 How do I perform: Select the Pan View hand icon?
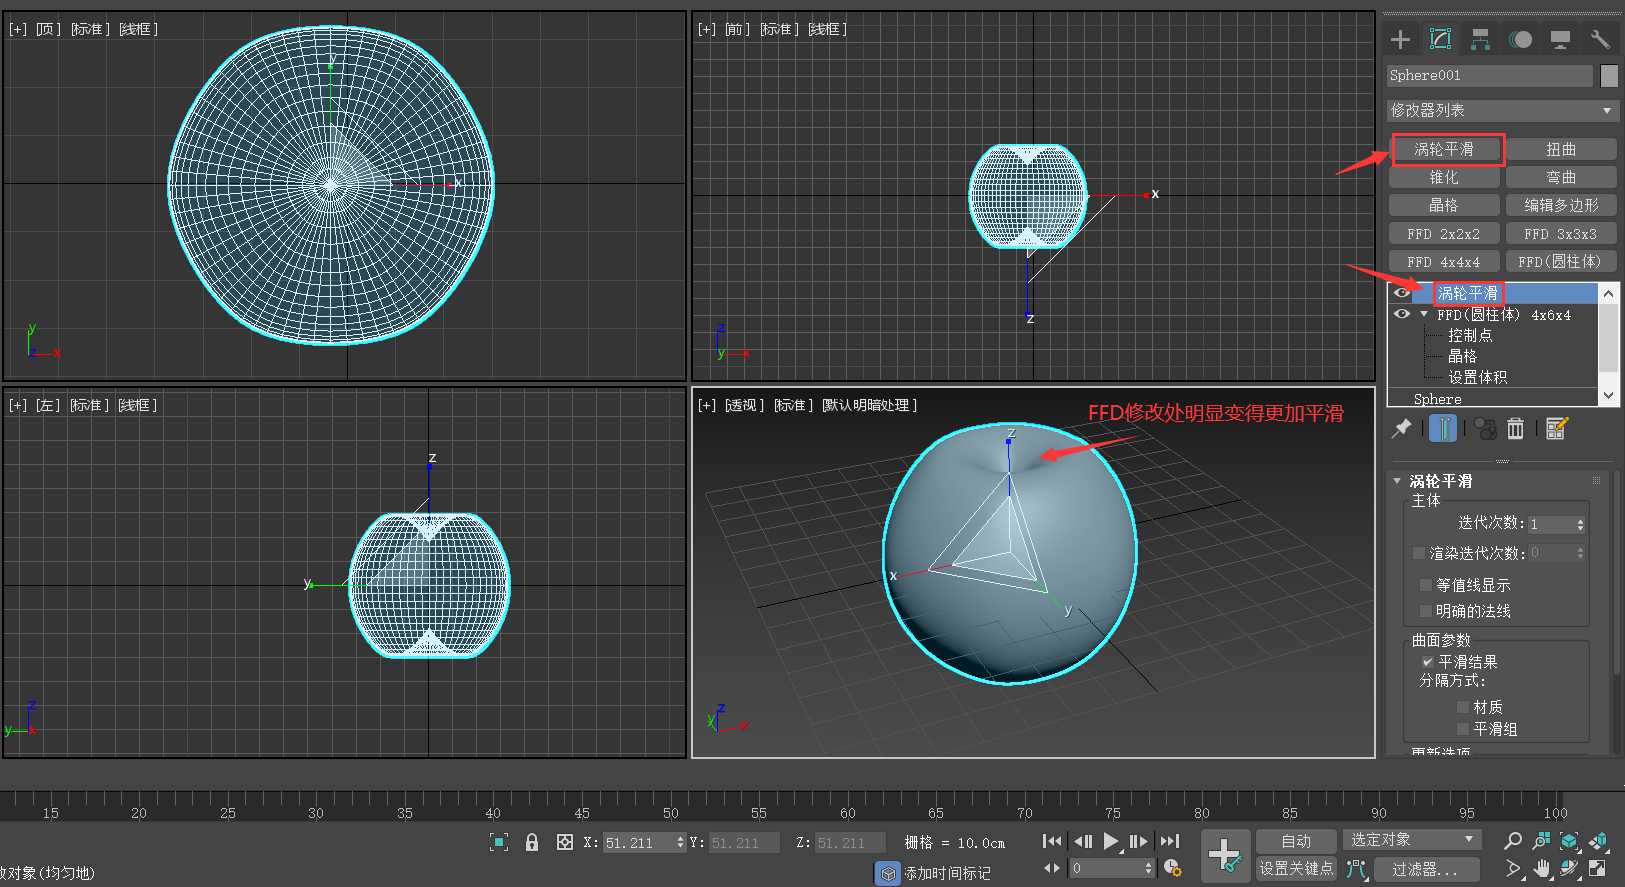1542,869
